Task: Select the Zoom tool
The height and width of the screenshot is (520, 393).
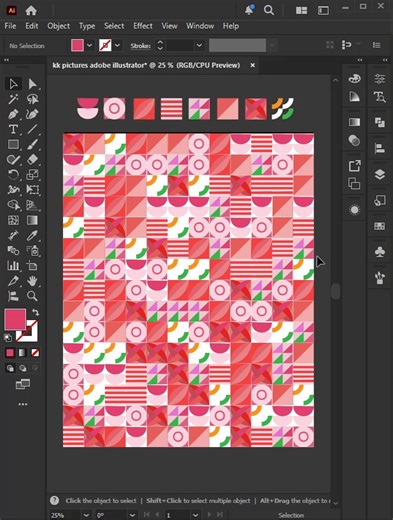Action: (32, 296)
